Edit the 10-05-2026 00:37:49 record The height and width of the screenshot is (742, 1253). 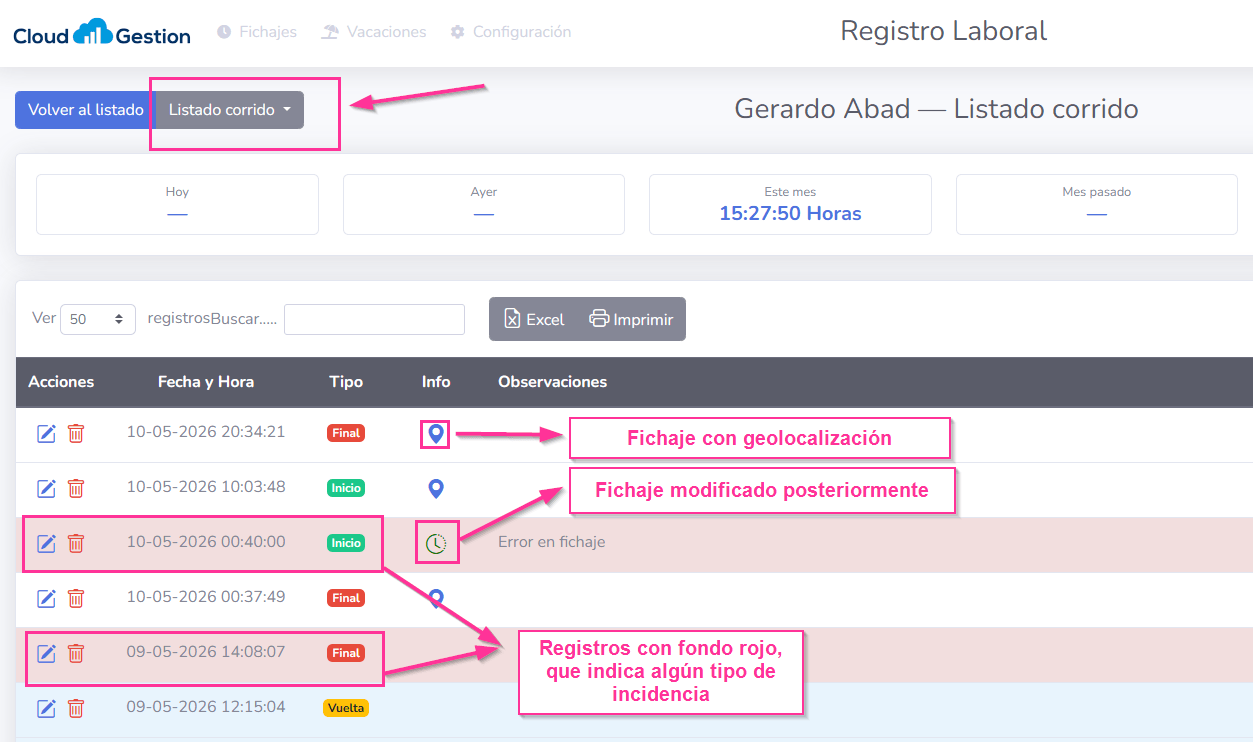pyautogui.click(x=46, y=598)
